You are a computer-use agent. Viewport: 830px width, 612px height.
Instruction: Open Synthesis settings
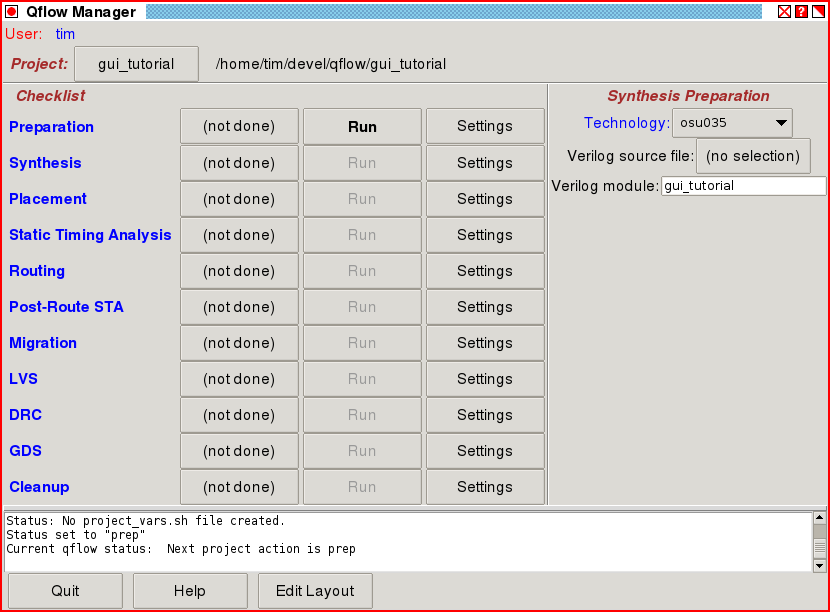pos(485,163)
